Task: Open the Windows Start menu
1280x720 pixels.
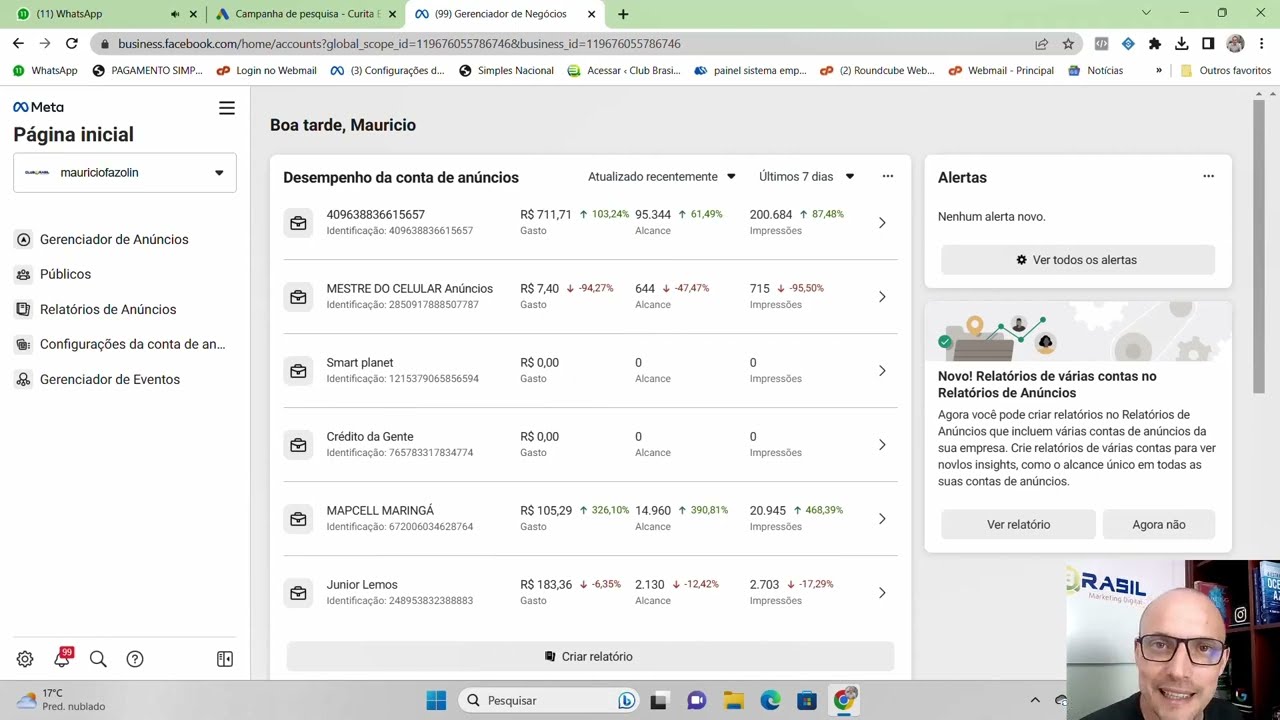Action: pyautogui.click(x=436, y=700)
